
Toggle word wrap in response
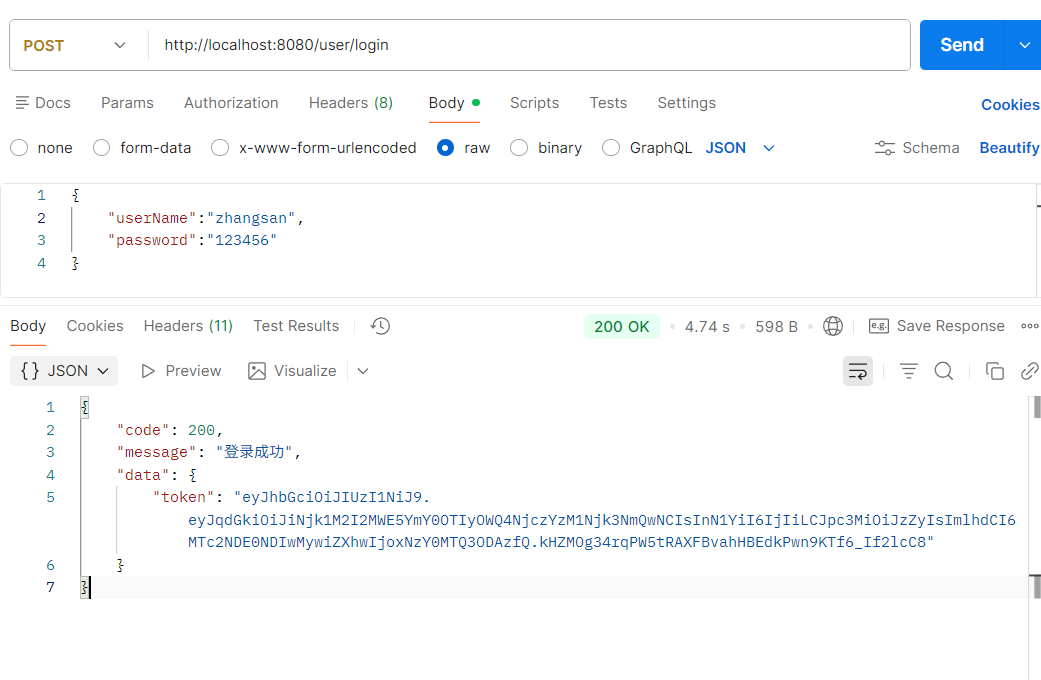pos(858,371)
